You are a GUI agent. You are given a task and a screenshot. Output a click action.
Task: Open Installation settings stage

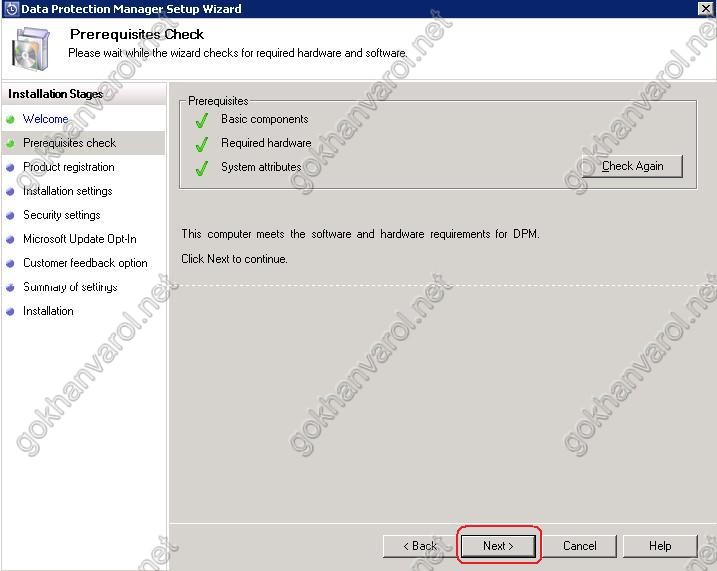coord(67,191)
